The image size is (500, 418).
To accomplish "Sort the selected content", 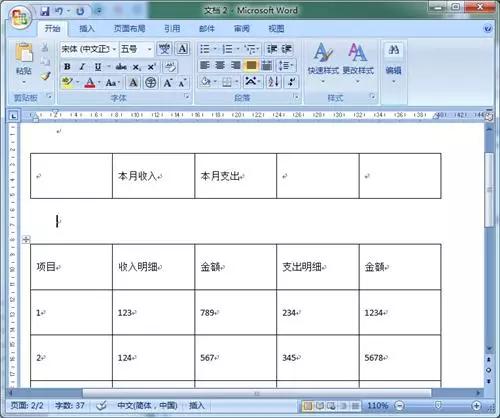I will [x=273, y=82].
